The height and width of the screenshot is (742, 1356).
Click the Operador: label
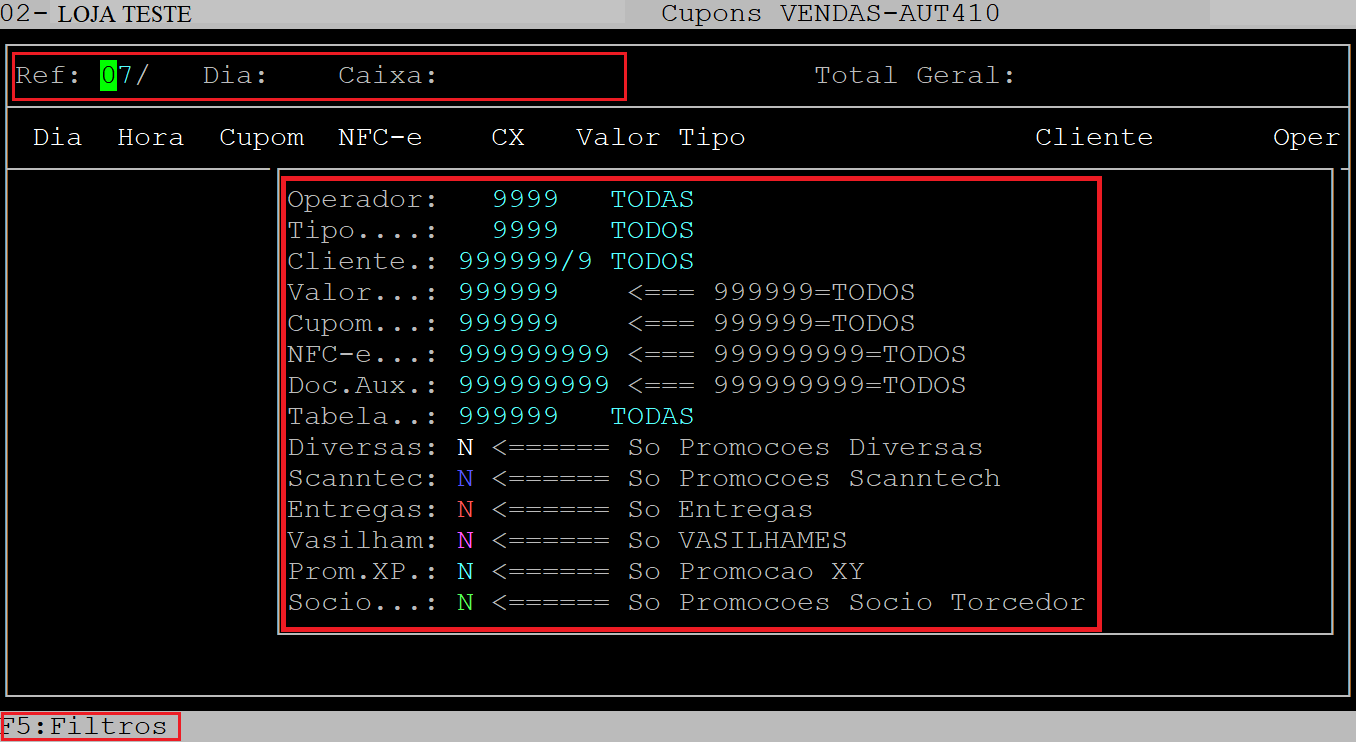tap(363, 199)
